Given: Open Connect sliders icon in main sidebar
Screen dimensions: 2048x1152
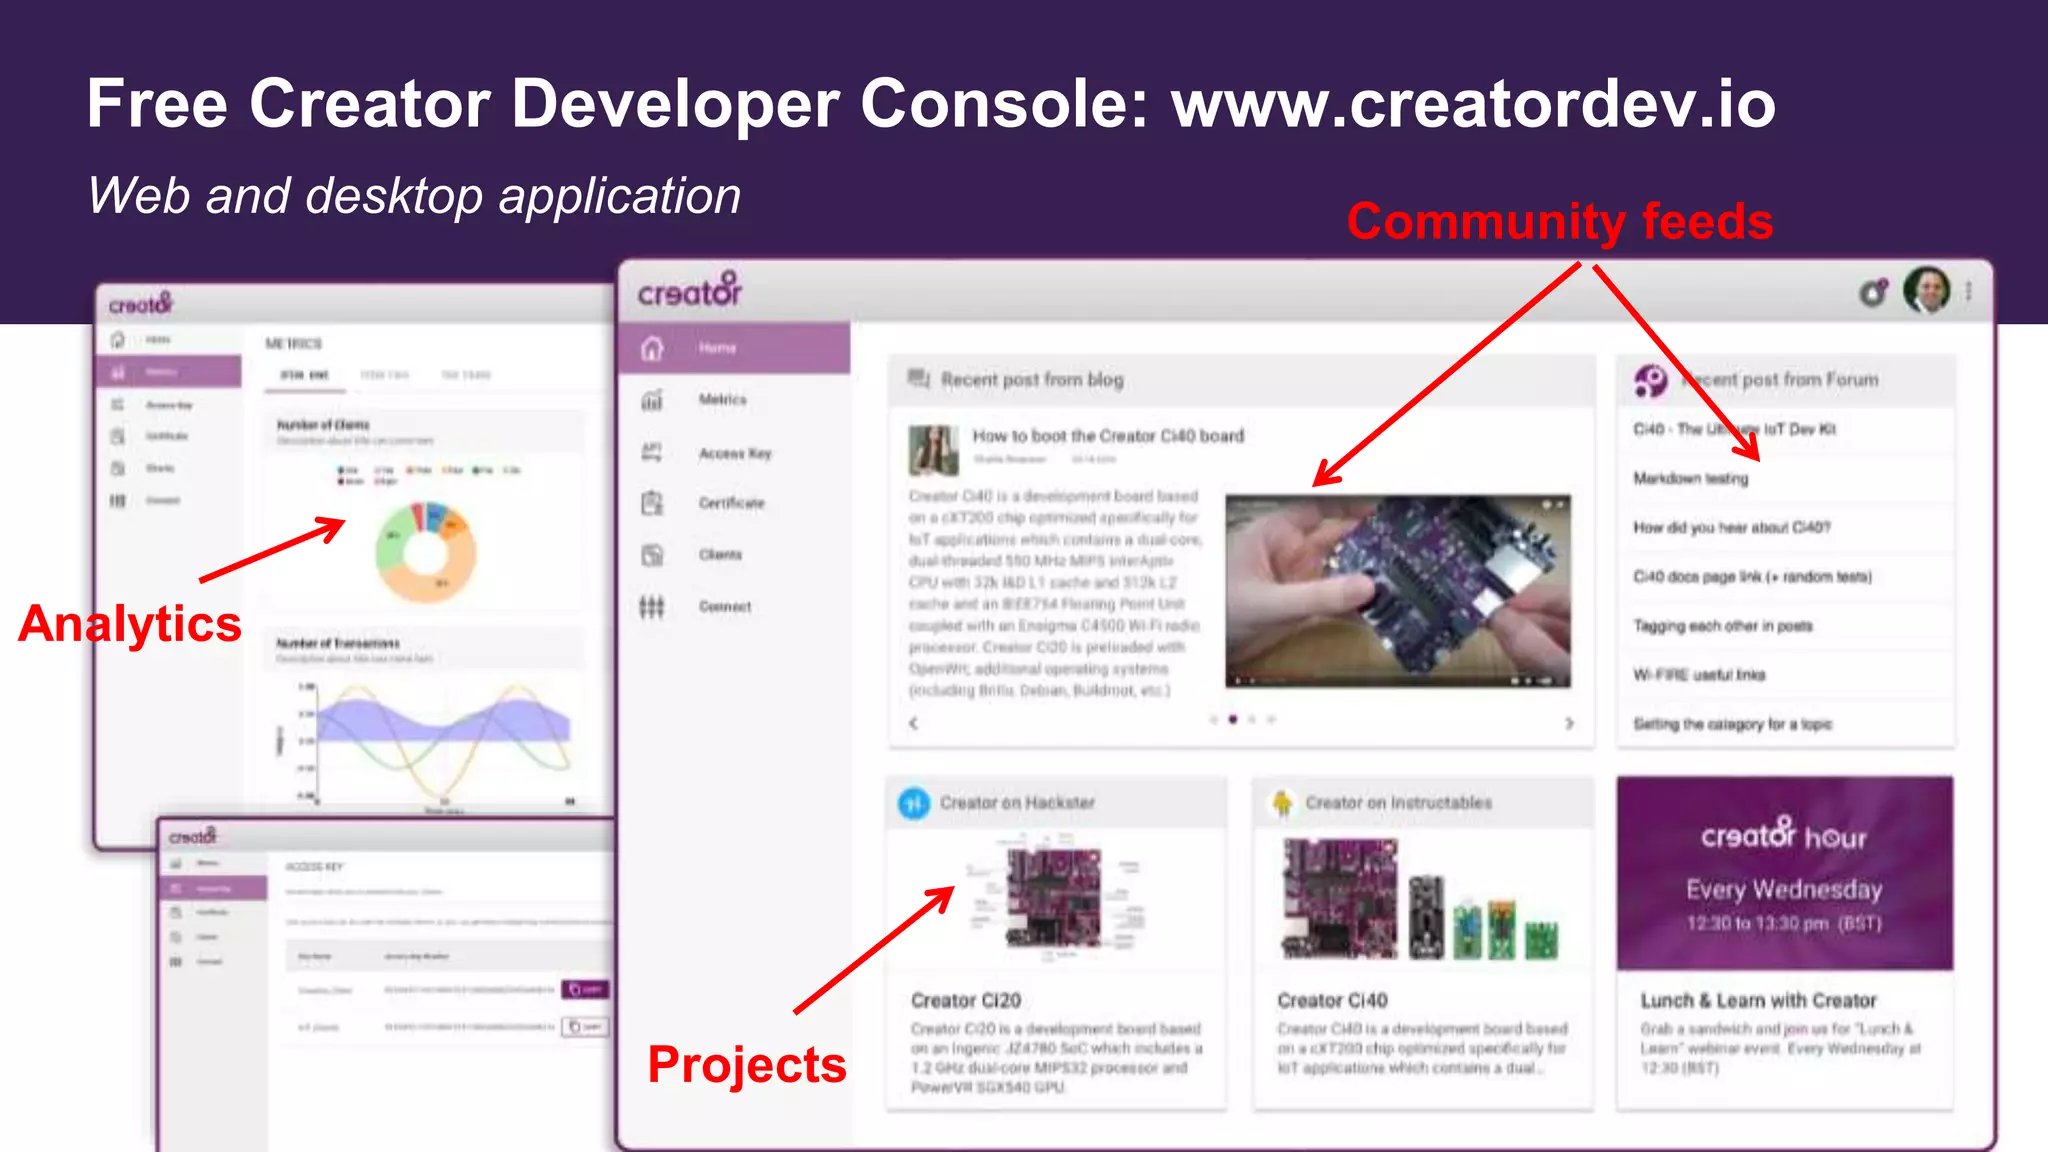Looking at the screenshot, I should [652, 606].
